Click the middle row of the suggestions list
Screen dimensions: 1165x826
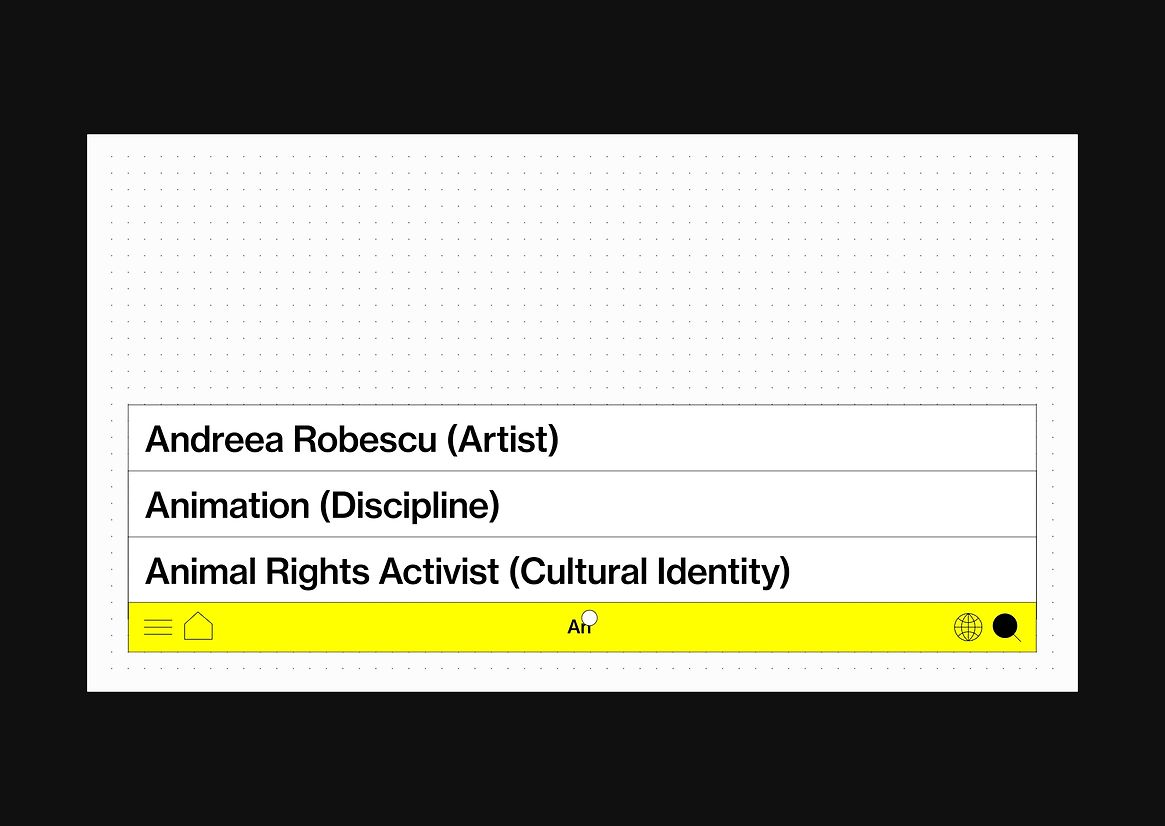(582, 504)
